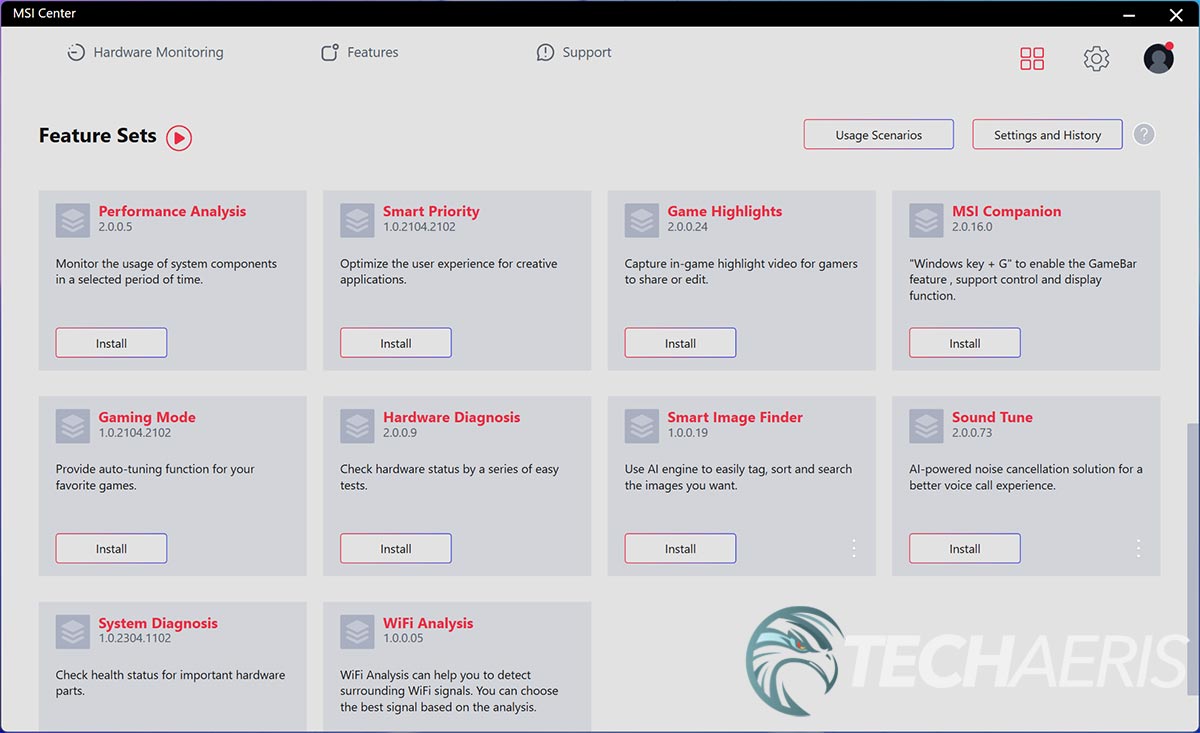Install Smart Image Finder
Viewport: 1200px width, 733px height.
(680, 549)
